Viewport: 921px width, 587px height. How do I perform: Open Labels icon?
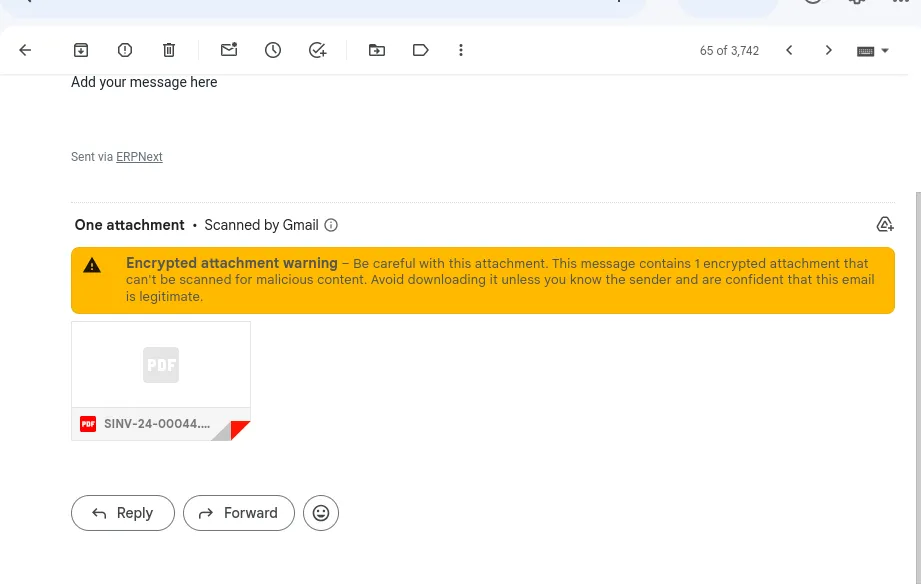421,51
